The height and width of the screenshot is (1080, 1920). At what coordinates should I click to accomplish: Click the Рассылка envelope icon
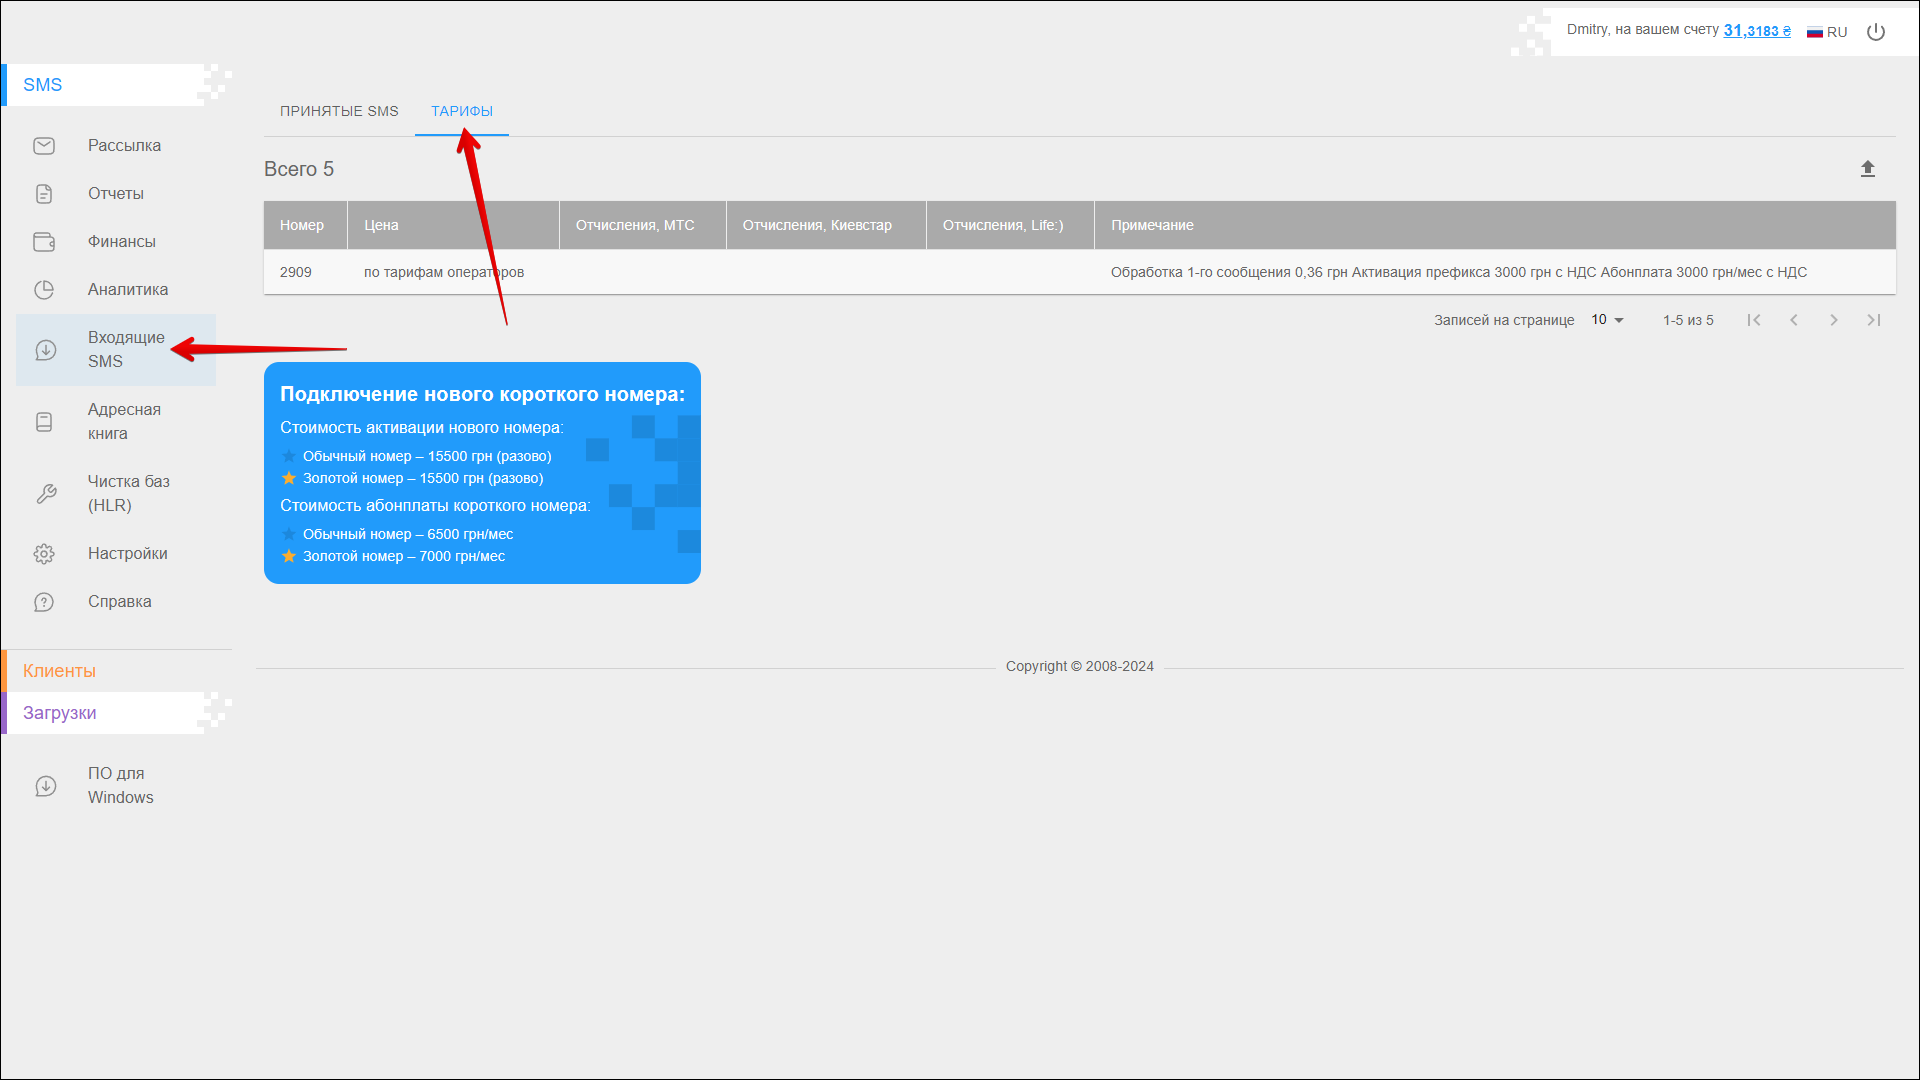pyautogui.click(x=44, y=146)
